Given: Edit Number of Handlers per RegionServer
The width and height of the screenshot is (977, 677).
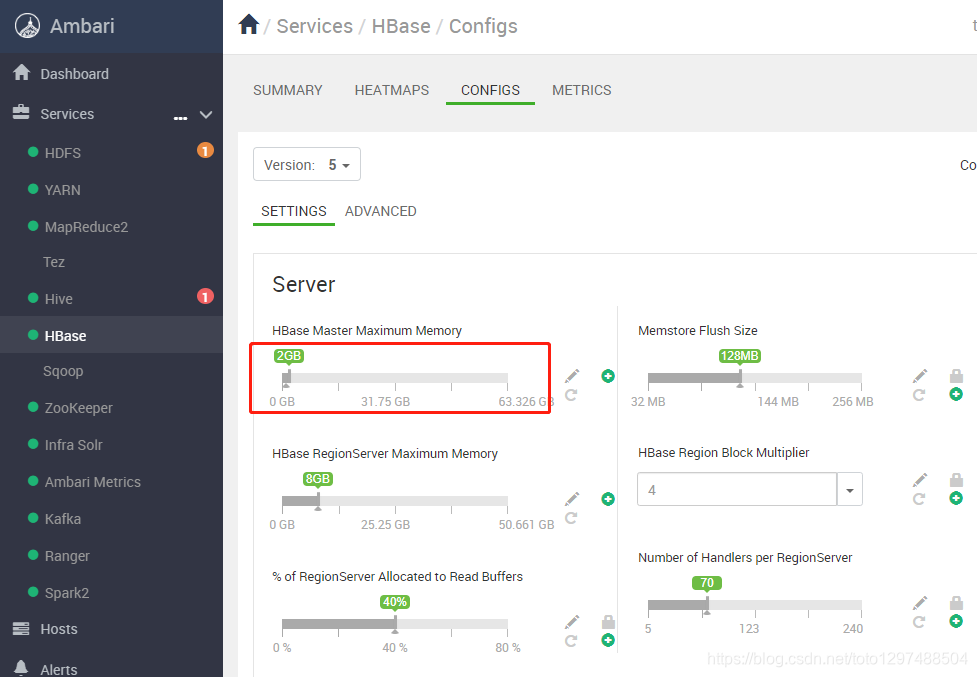Looking at the screenshot, I should tap(920, 603).
